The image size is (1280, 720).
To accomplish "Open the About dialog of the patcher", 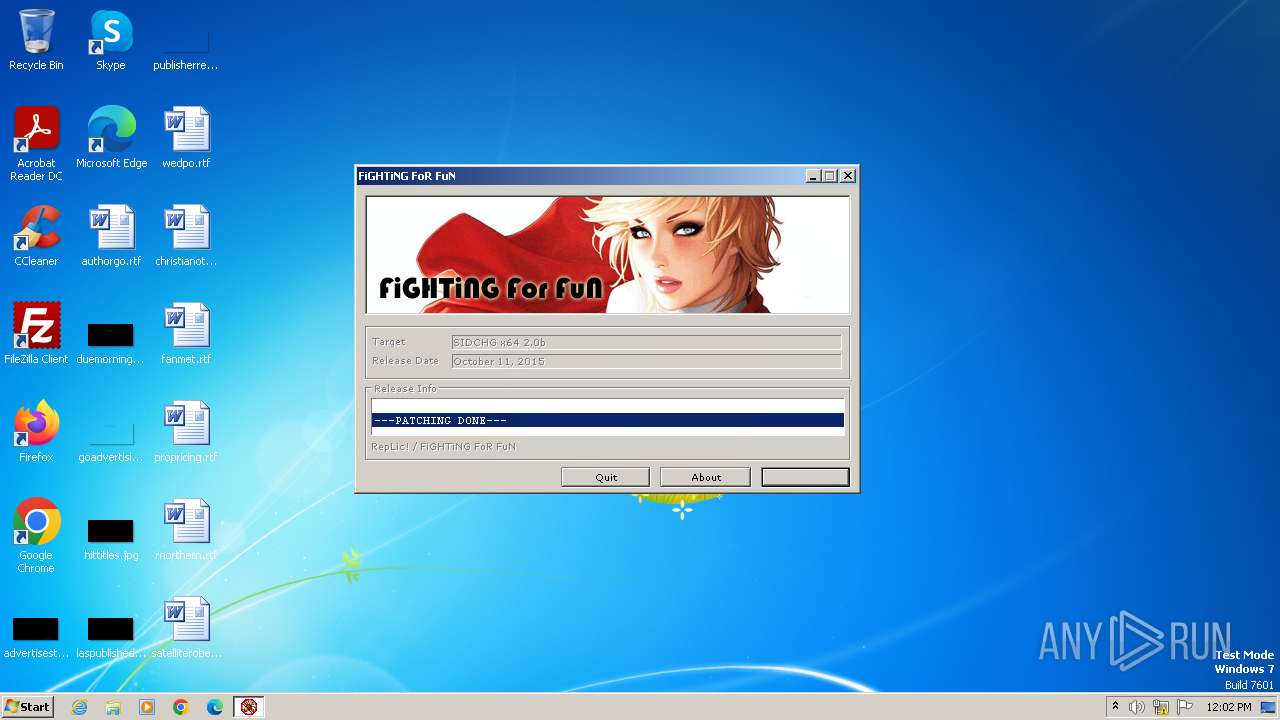I will point(706,477).
